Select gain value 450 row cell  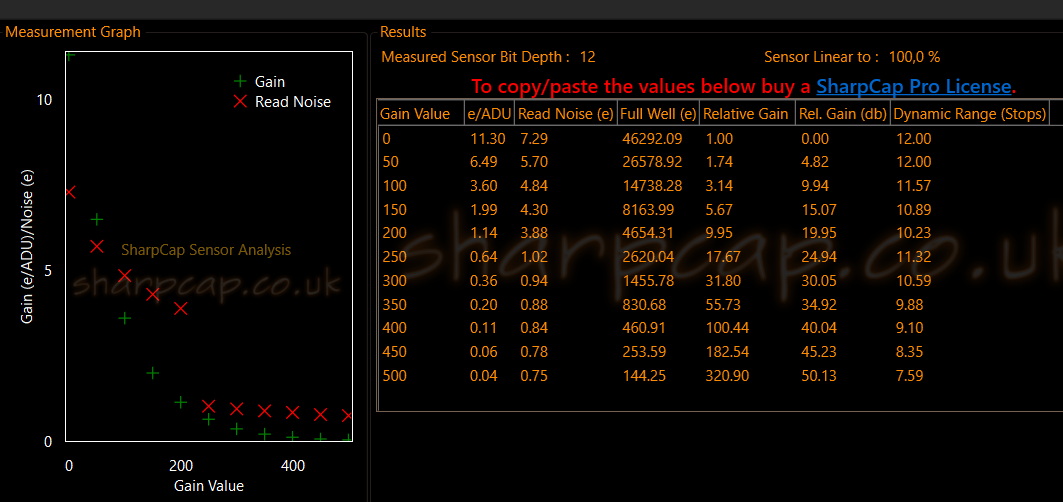(x=394, y=352)
